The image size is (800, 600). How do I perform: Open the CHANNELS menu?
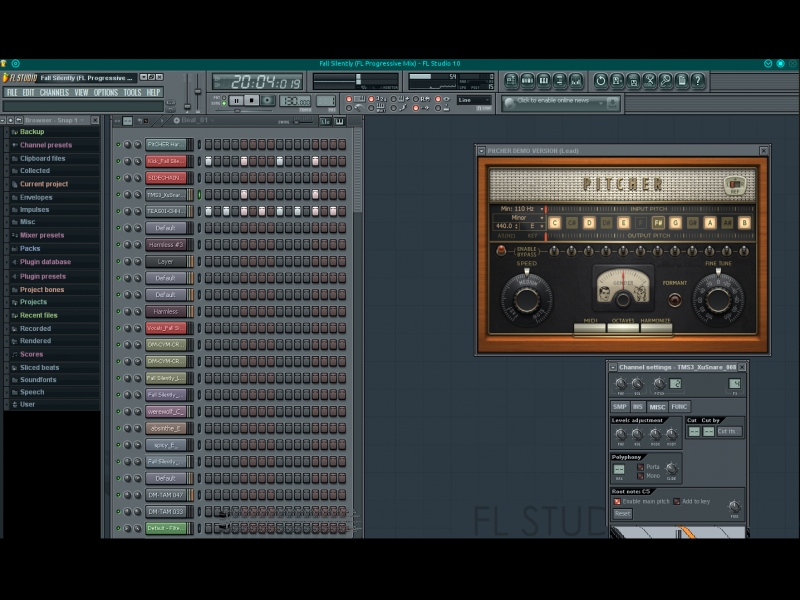click(54, 92)
